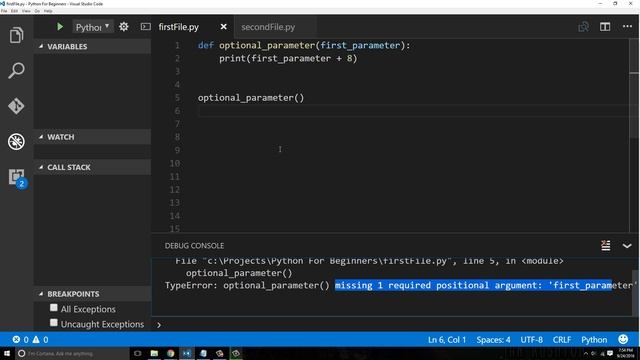Viewport: 640px width, 360px height.
Task: Open the File menu
Action: (4, 11)
